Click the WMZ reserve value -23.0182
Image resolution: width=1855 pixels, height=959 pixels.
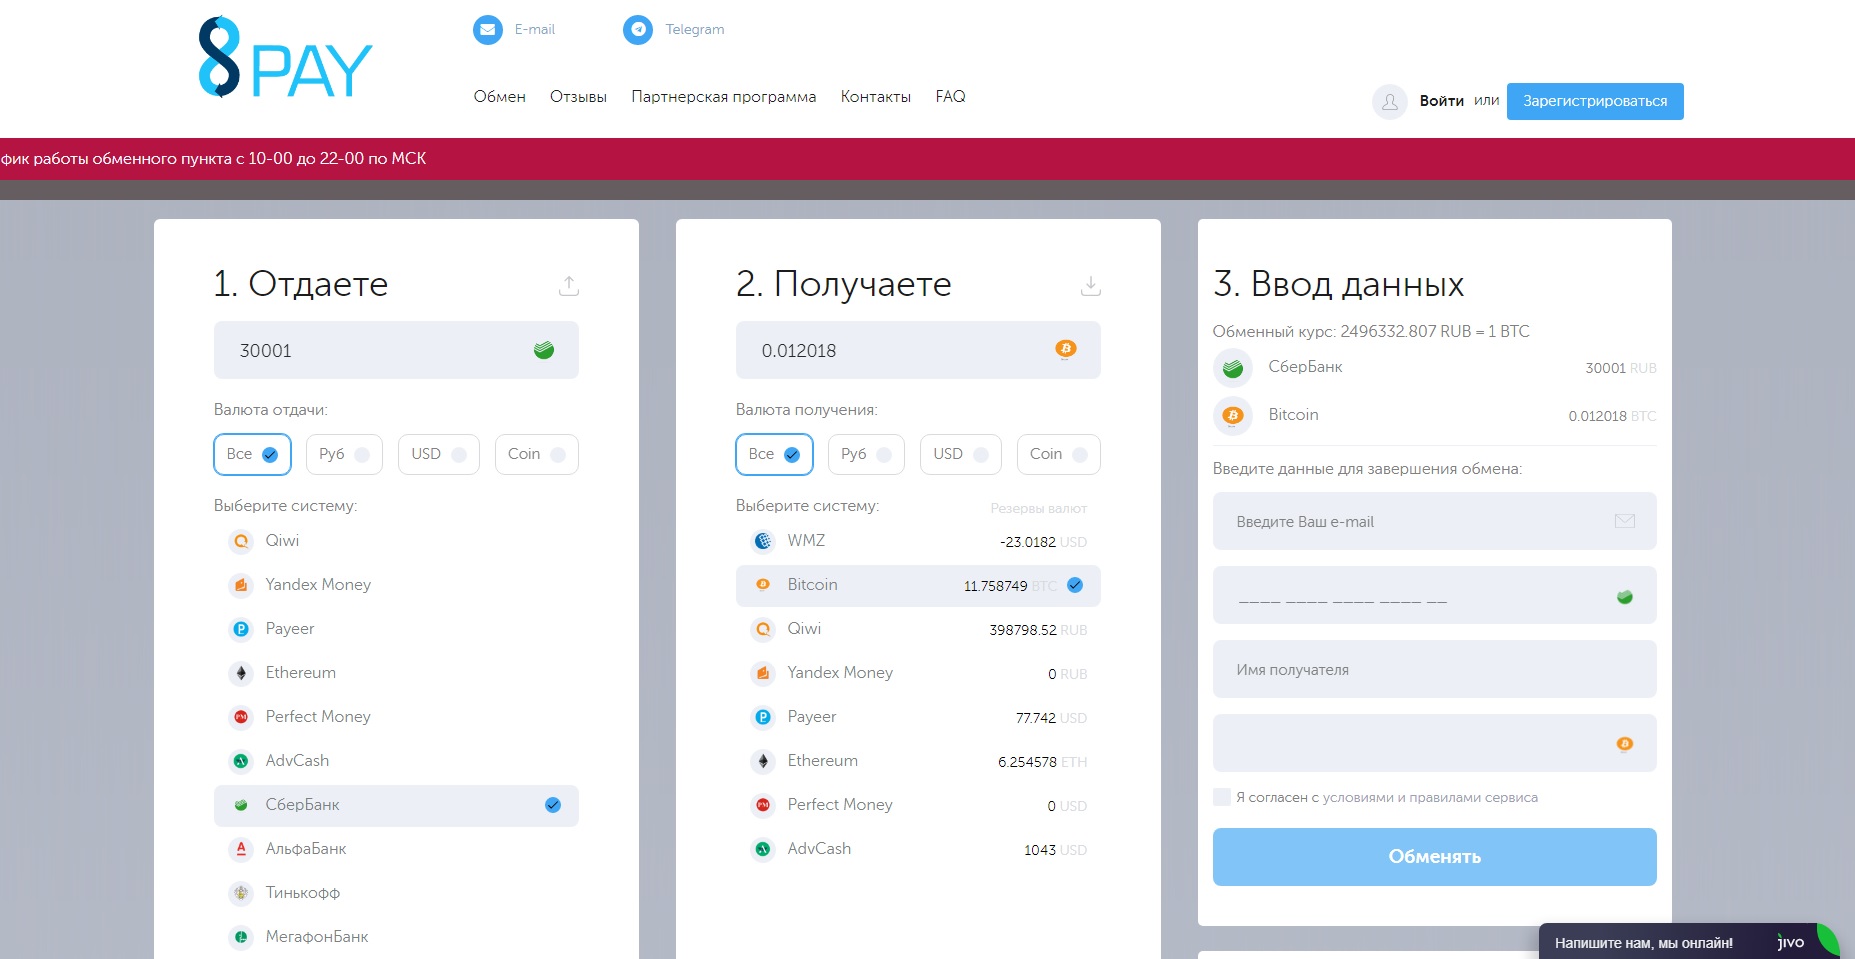pyautogui.click(x=1028, y=542)
